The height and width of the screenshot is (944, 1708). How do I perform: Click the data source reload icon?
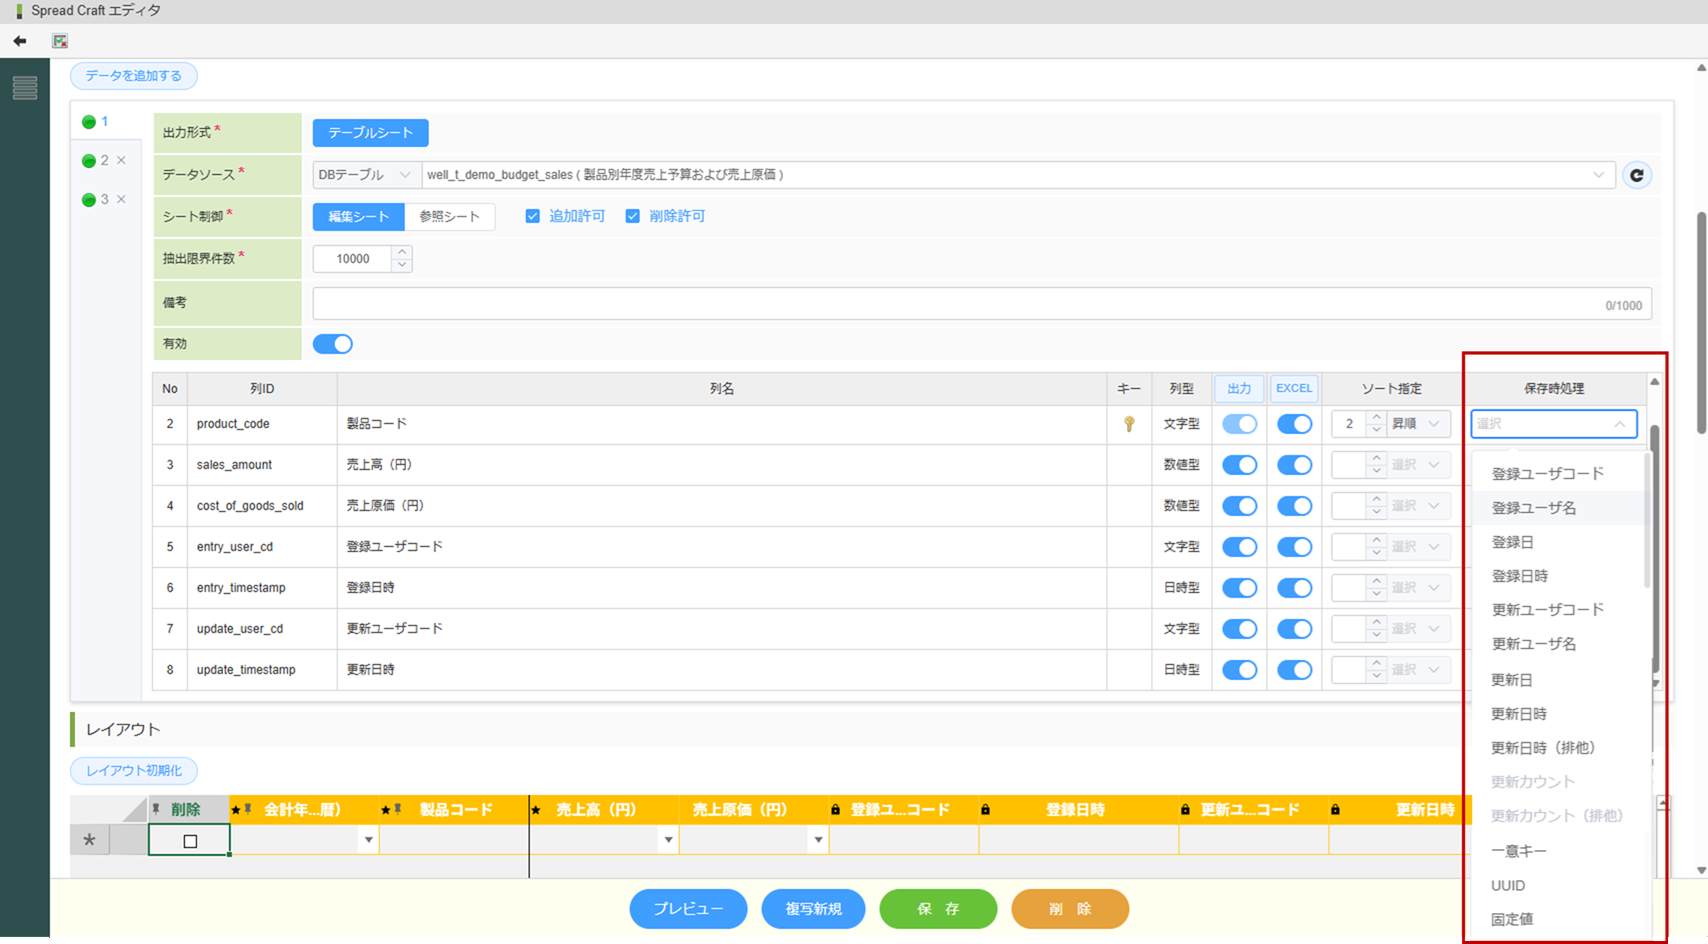(1636, 175)
